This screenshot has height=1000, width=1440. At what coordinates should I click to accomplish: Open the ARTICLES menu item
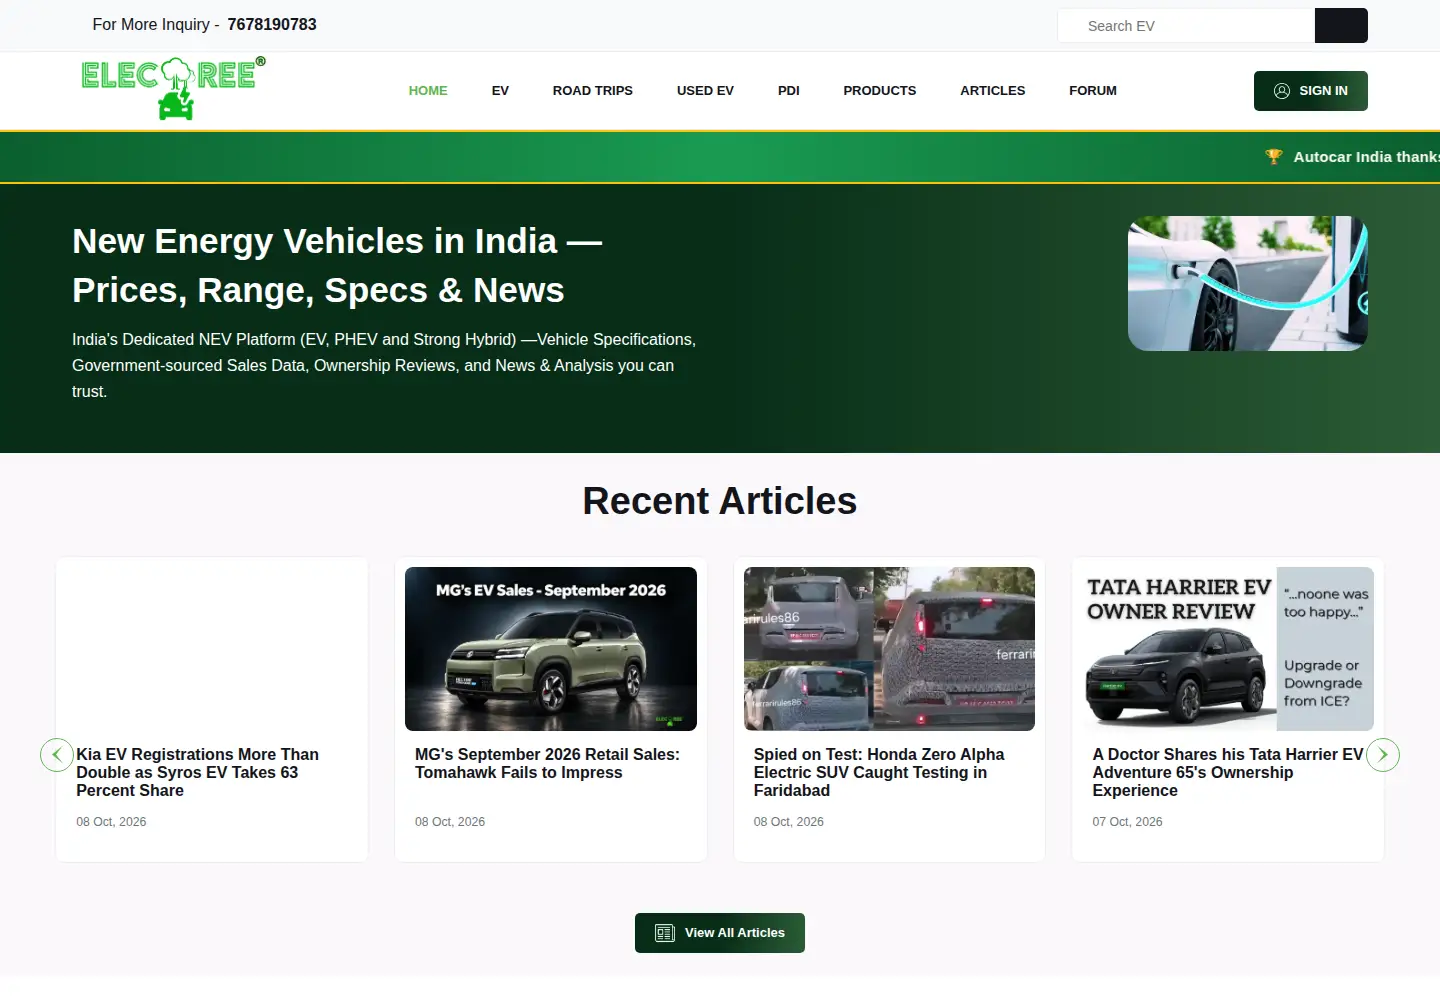click(x=993, y=91)
